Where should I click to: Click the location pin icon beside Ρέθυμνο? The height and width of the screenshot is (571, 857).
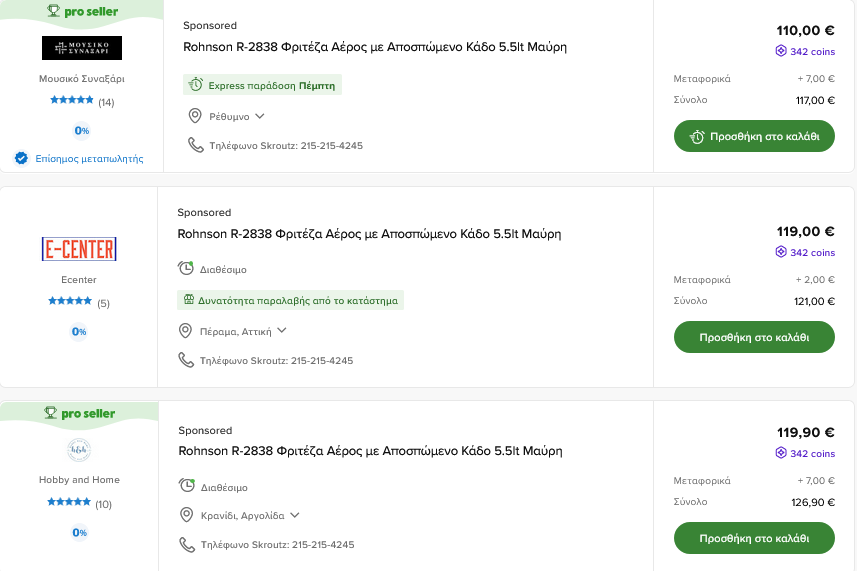coord(196,116)
